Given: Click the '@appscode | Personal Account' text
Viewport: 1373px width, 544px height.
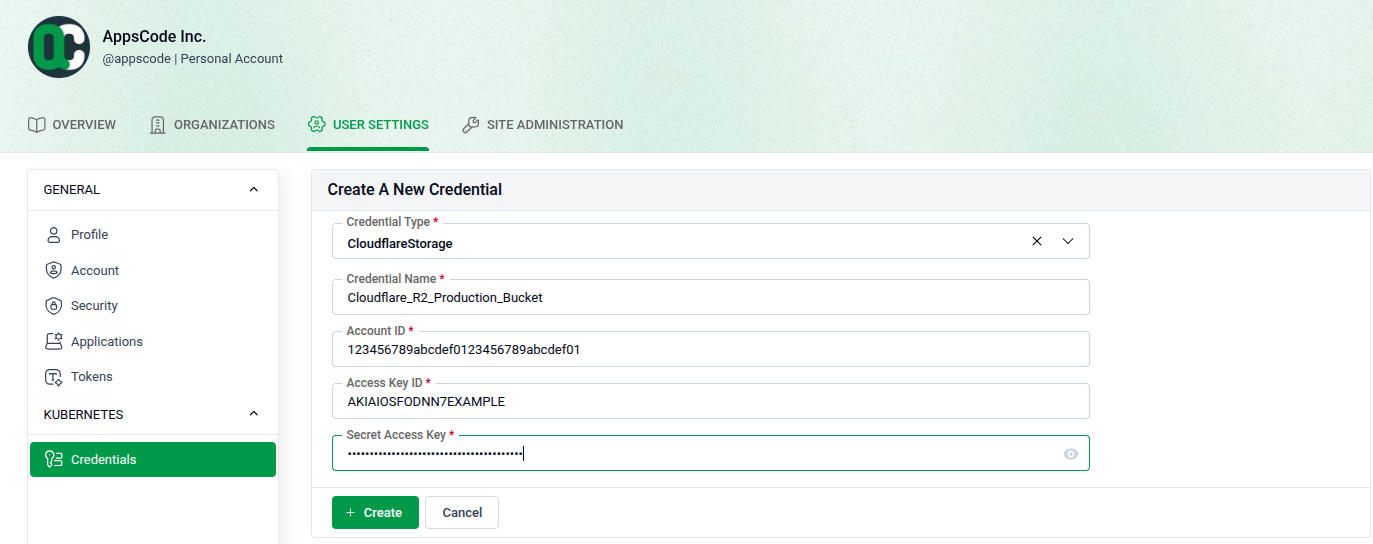Looking at the screenshot, I should [x=192, y=59].
